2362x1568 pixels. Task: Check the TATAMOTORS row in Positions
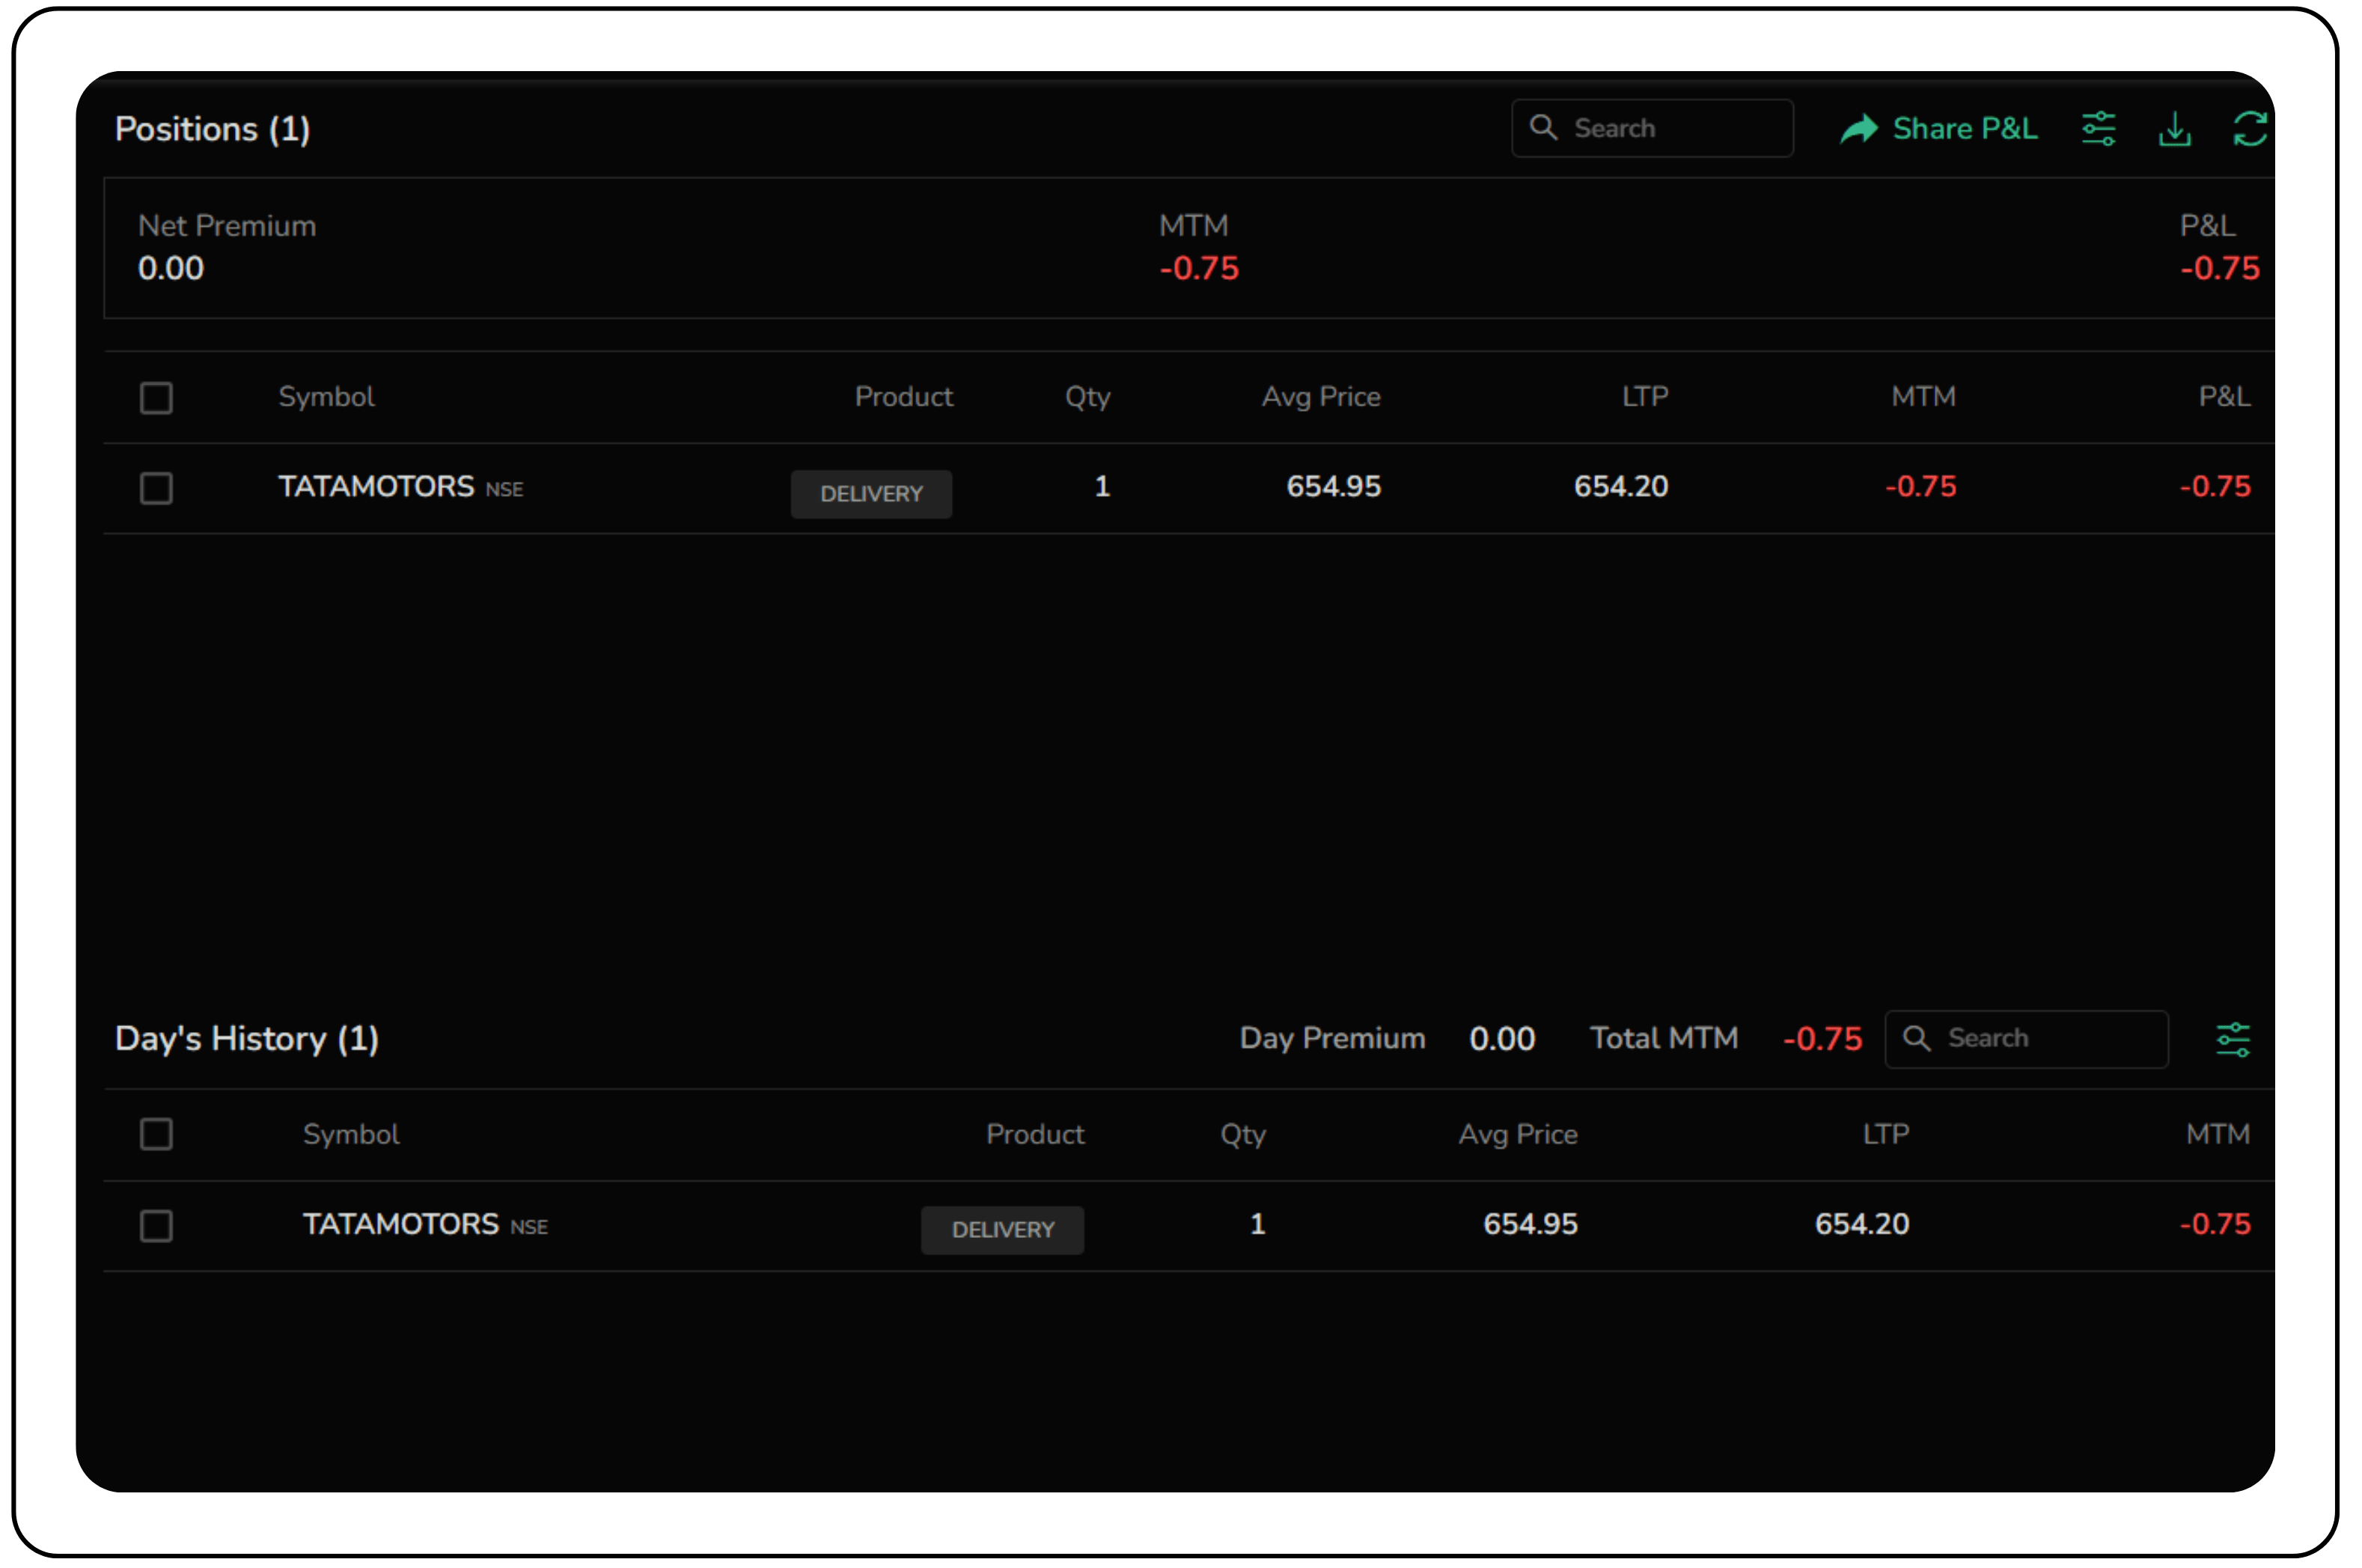pyautogui.click(x=156, y=488)
